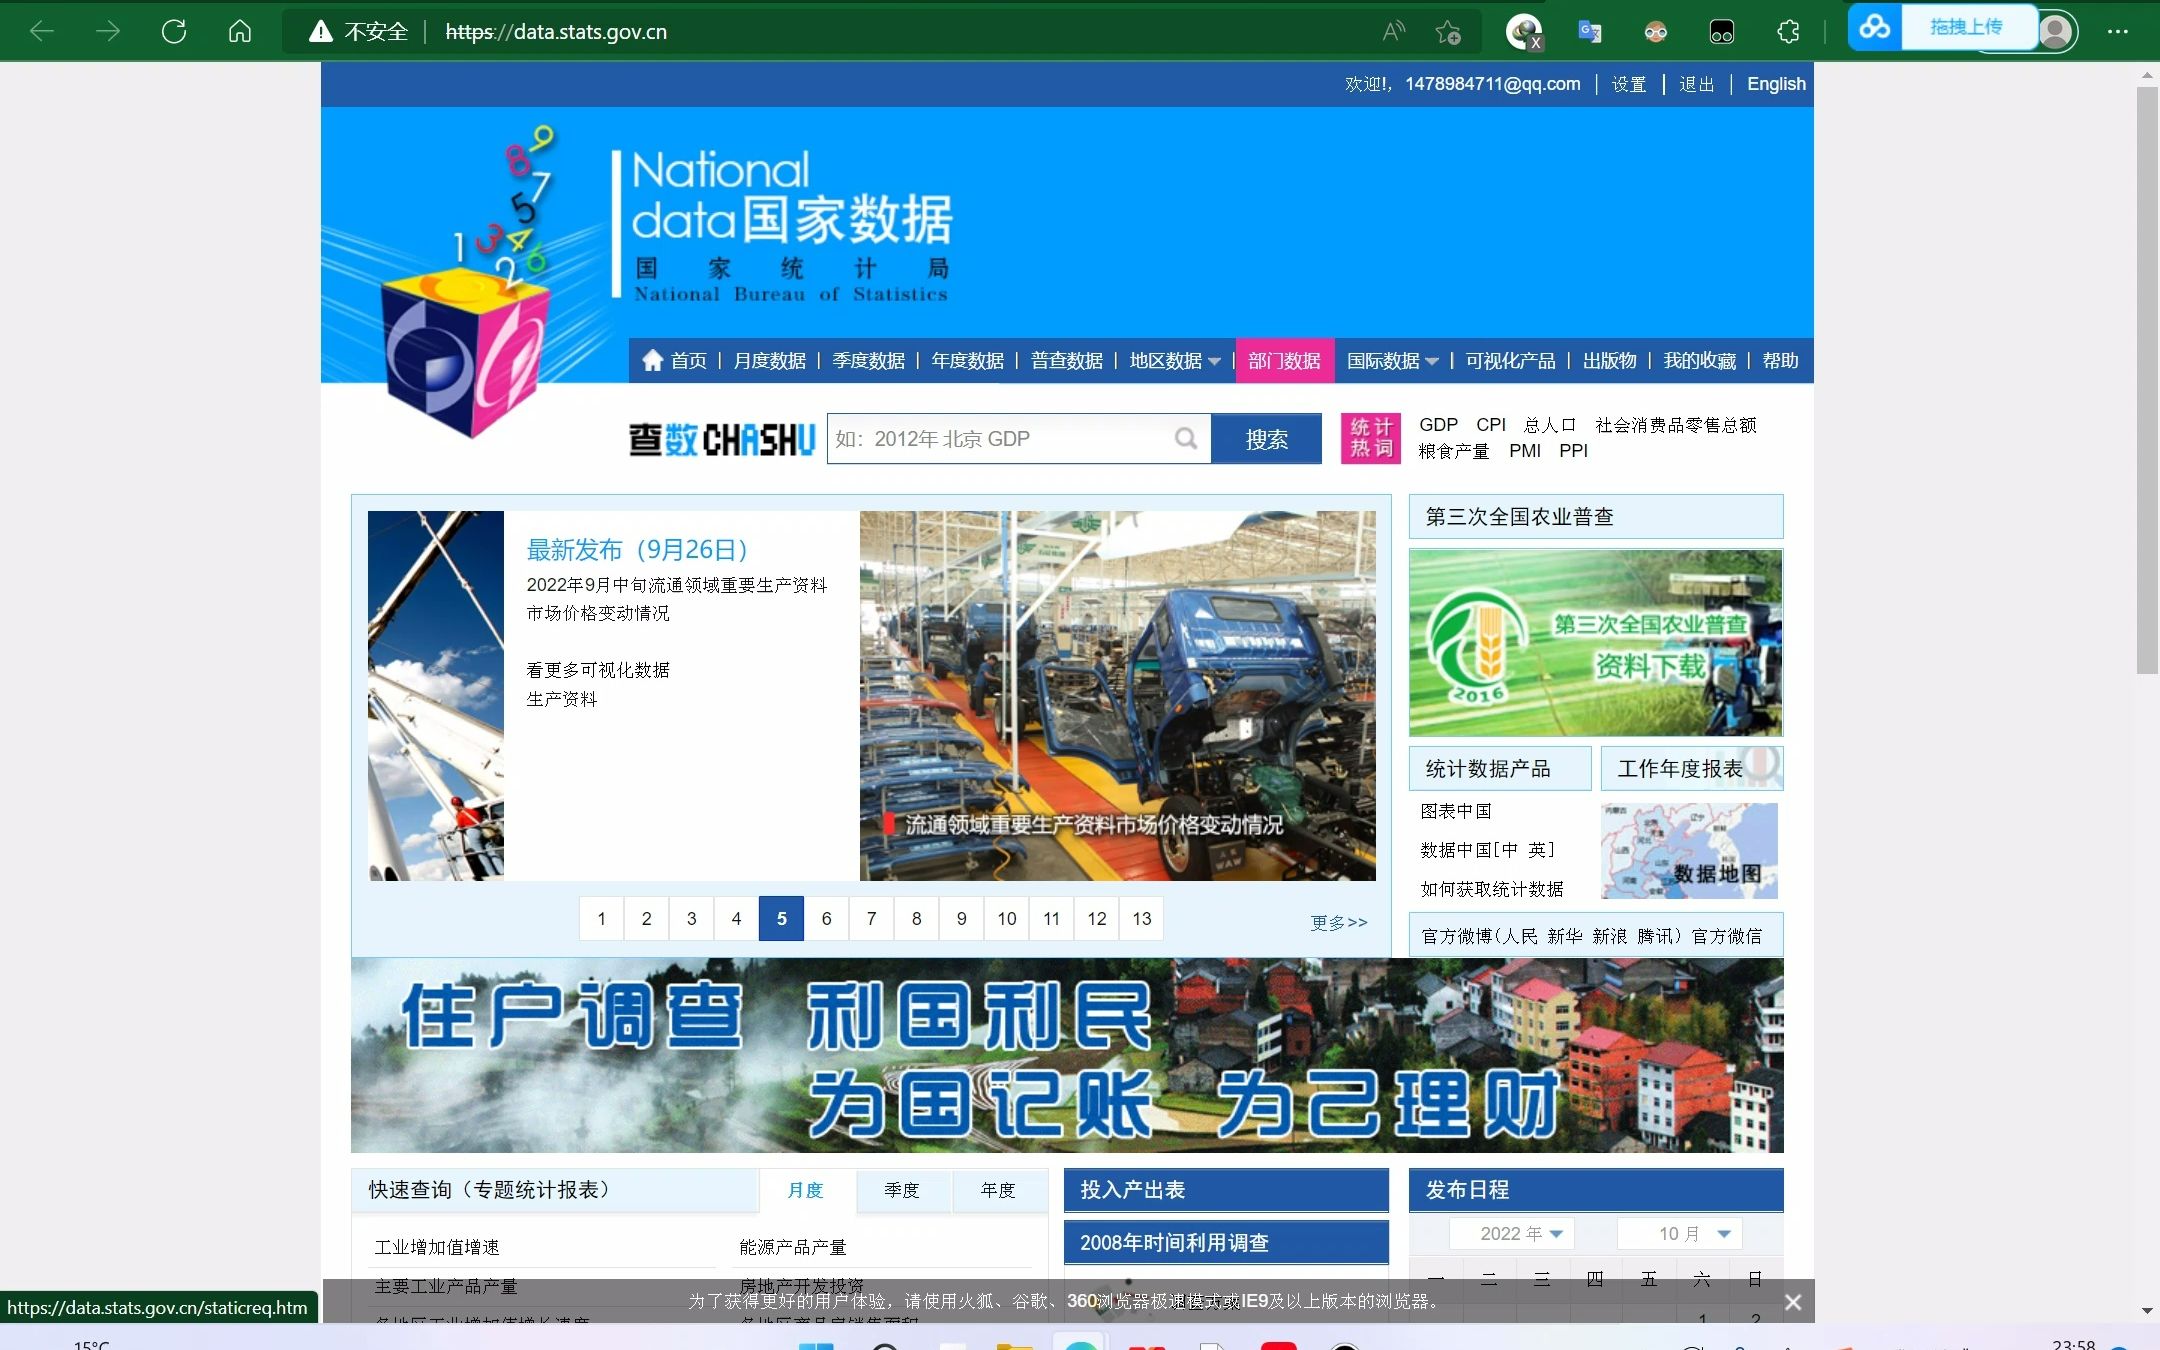Switch to the 季度 tab
This screenshot has height=1350, width=2160.
coord(901,1190)
